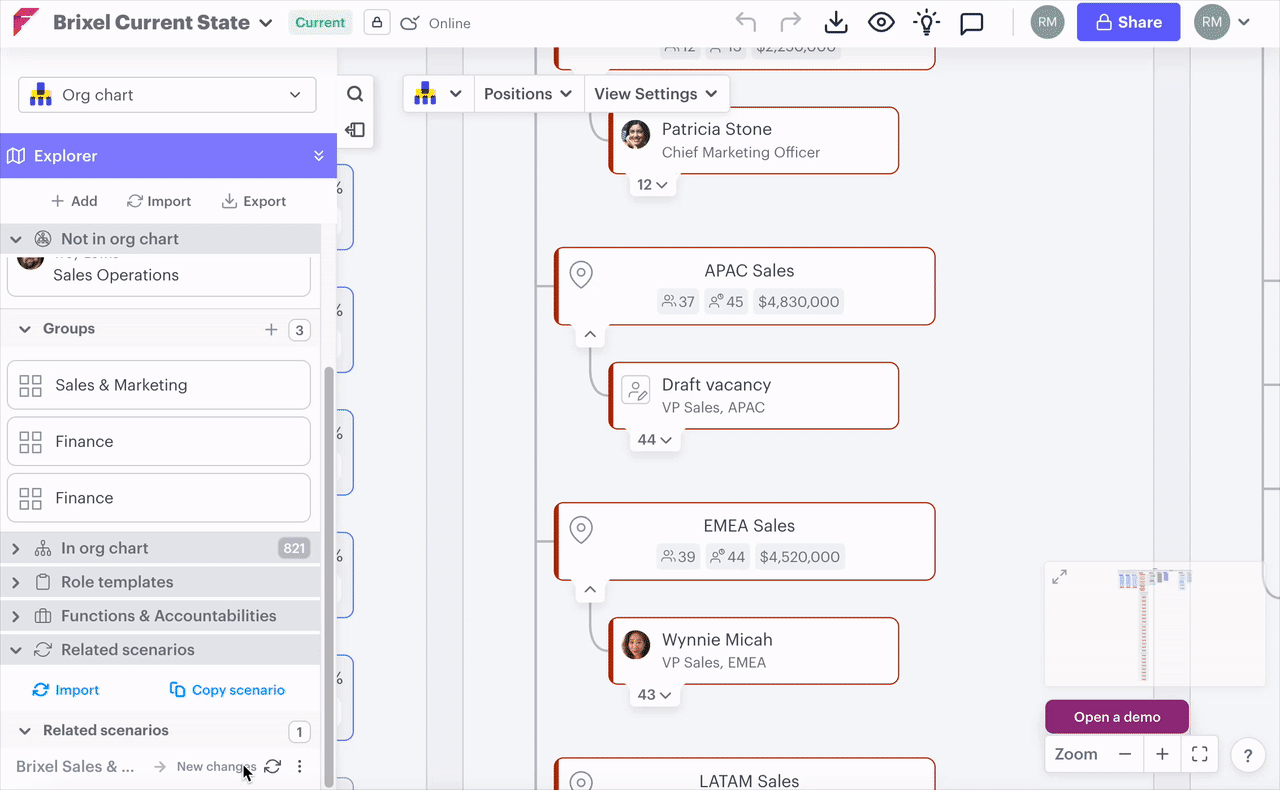The image size is (1280, 790).
Task: Click the Copy scenario link
Action: [x=227, y=690]
